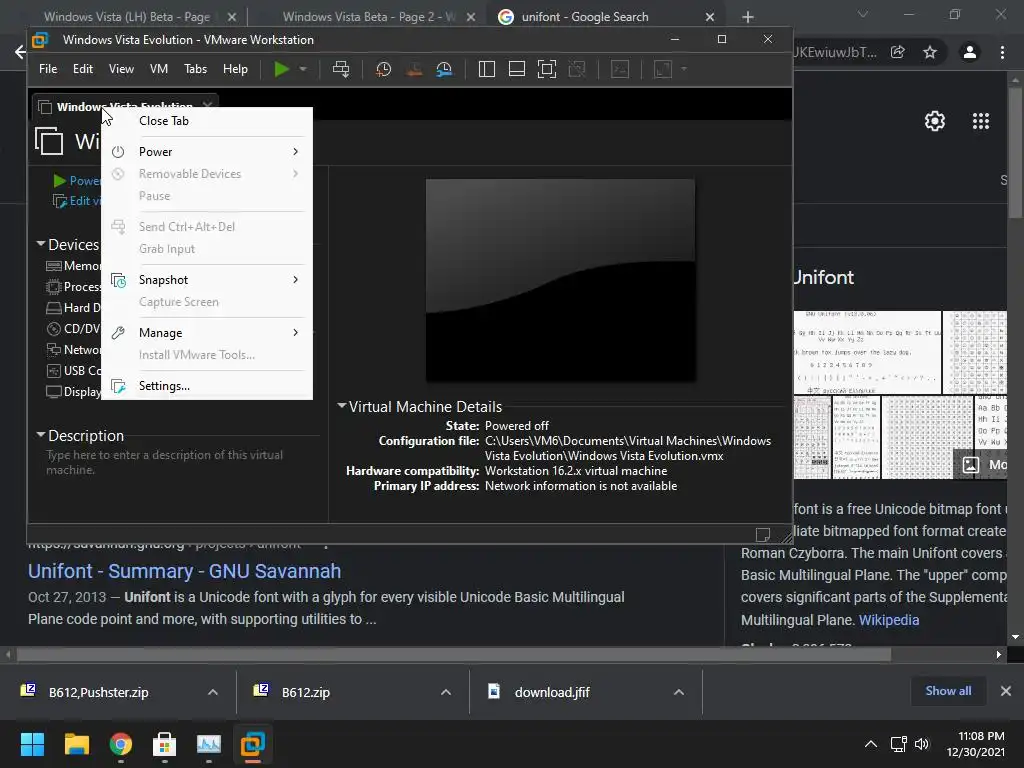Viewport: 1024px width, 768px height.
Task: Take a snapshot using the clock toolbar icon
Action: pos(383,69)
